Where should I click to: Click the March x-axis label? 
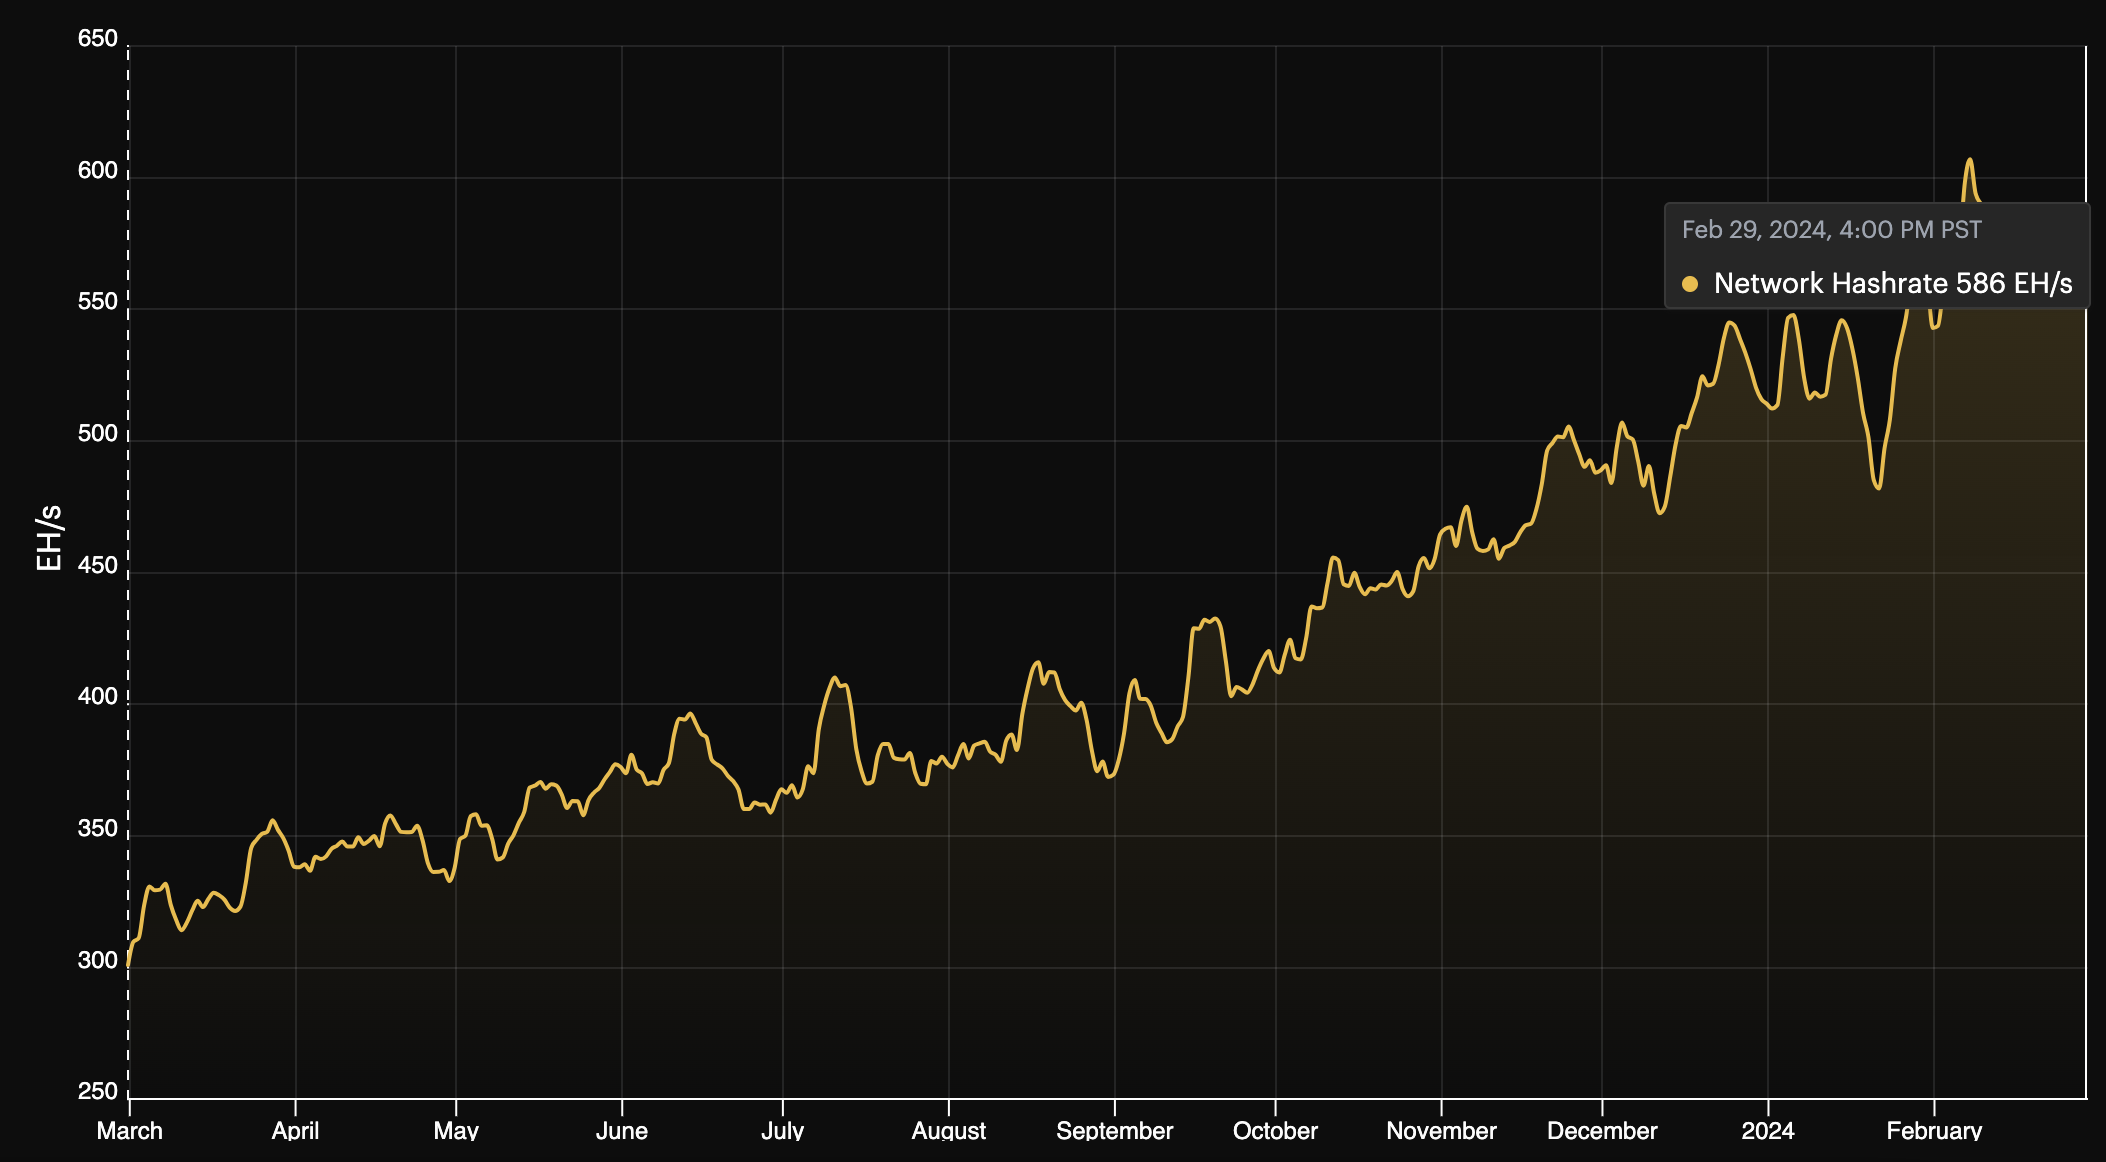130,1131
